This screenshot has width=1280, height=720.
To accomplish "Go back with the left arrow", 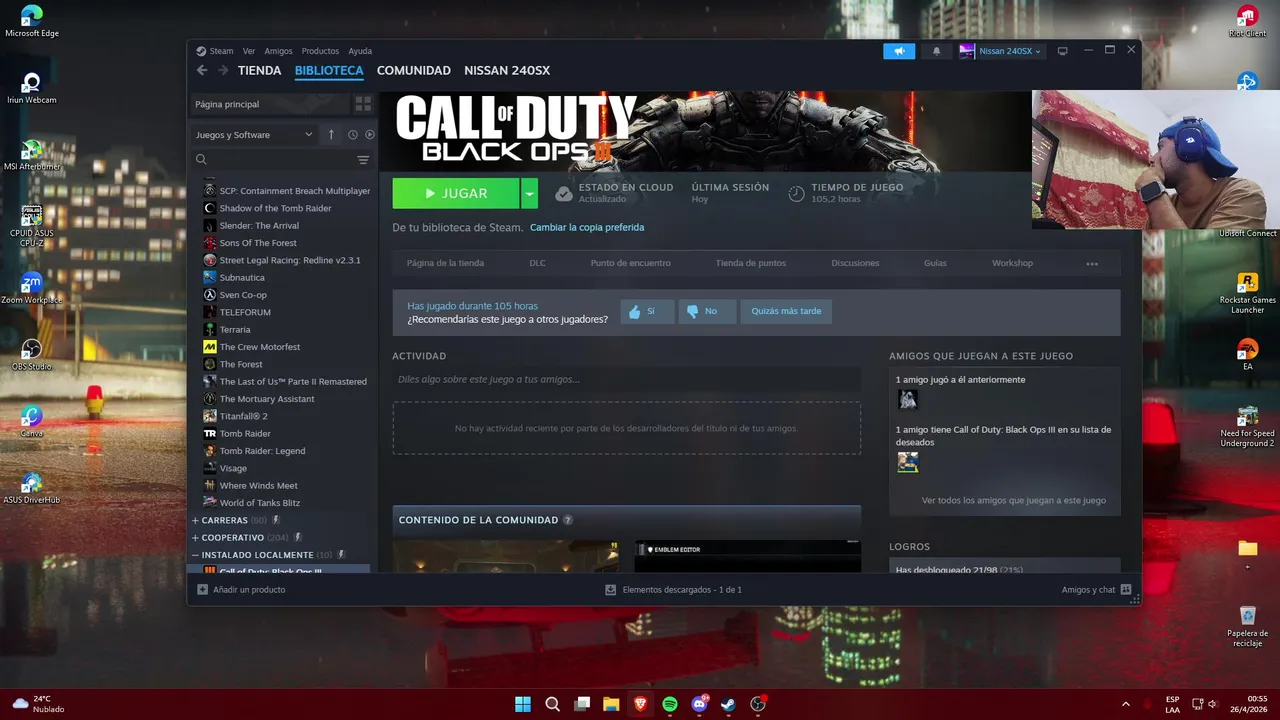I will [202, 70].
